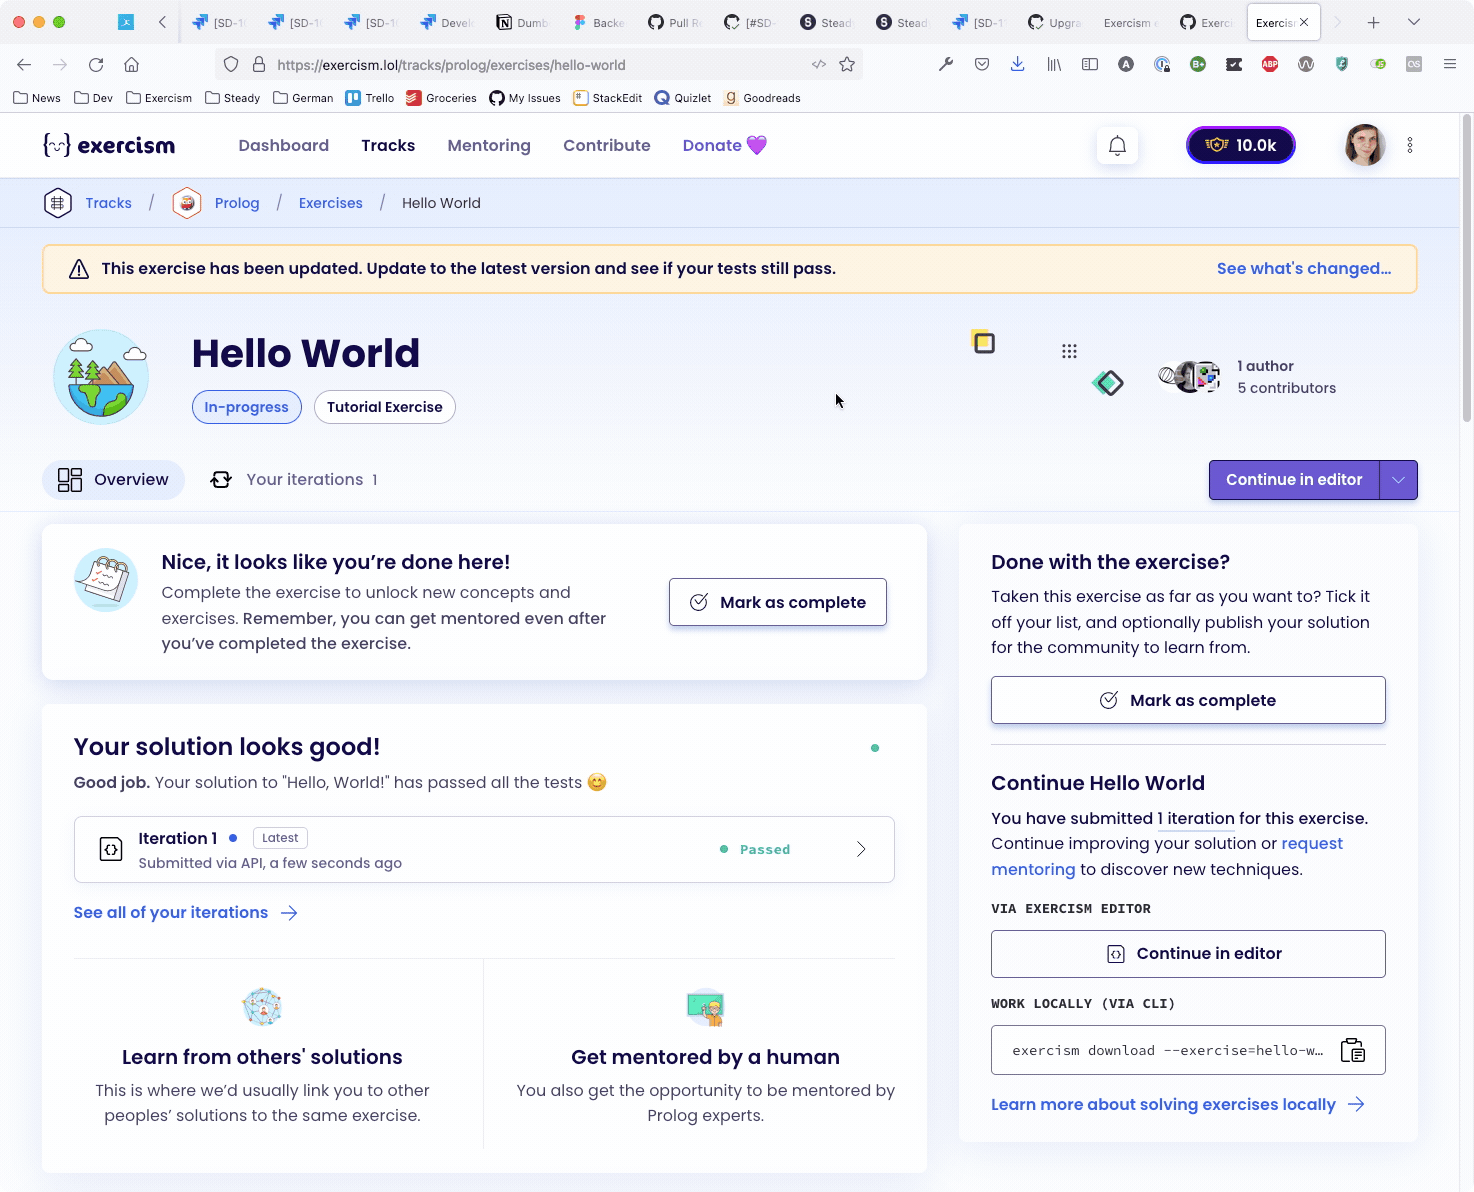
Task: Expand the Dev bookmarks folder
Action: pos(93,98)
